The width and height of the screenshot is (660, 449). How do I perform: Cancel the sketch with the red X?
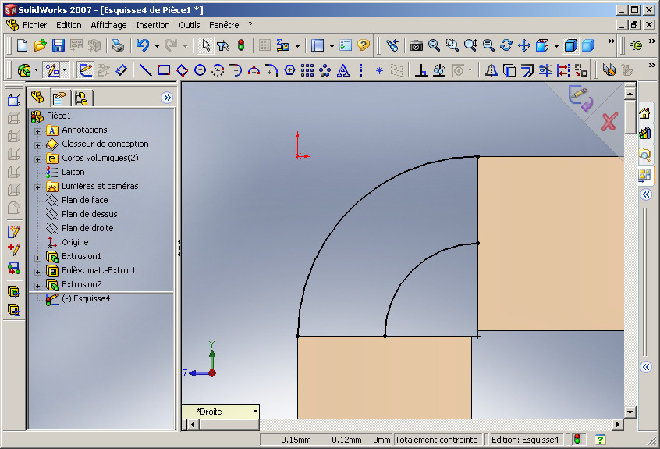click(609, 122)
